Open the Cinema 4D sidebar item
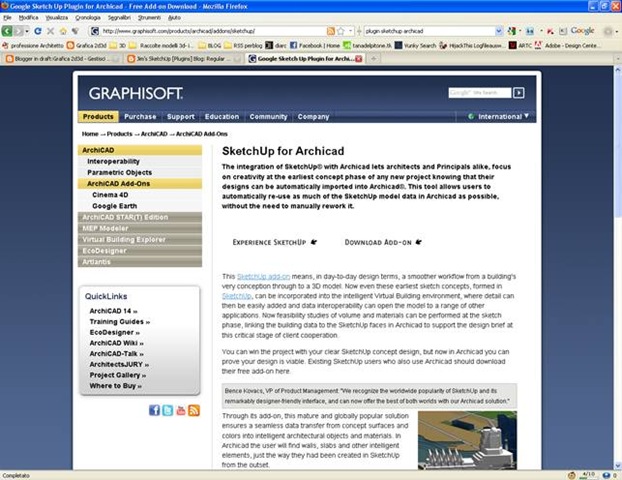622x480 pixels. (110, 195)
